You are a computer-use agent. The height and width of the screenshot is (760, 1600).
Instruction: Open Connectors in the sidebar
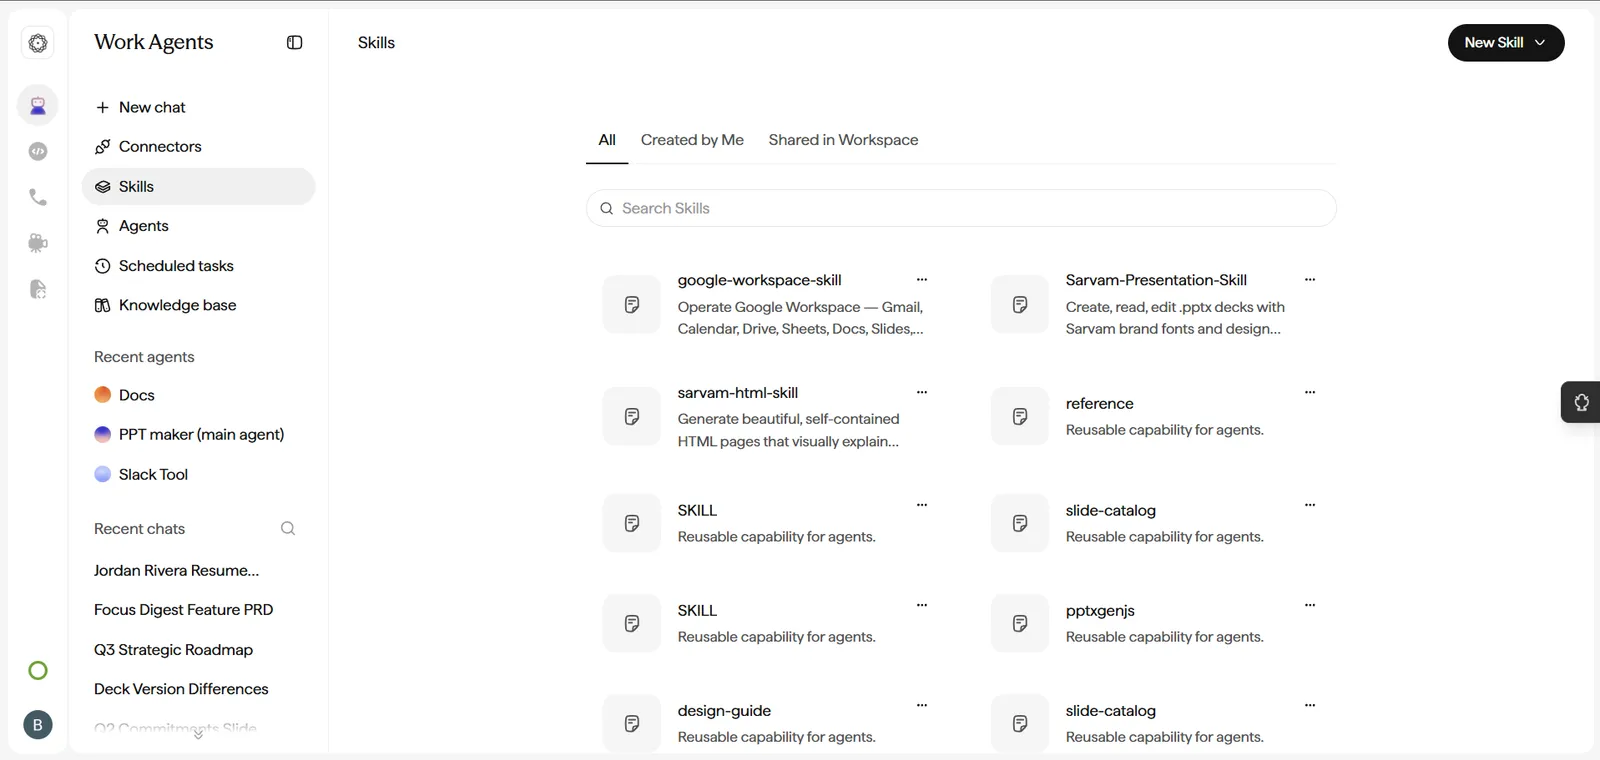[198, 147]
